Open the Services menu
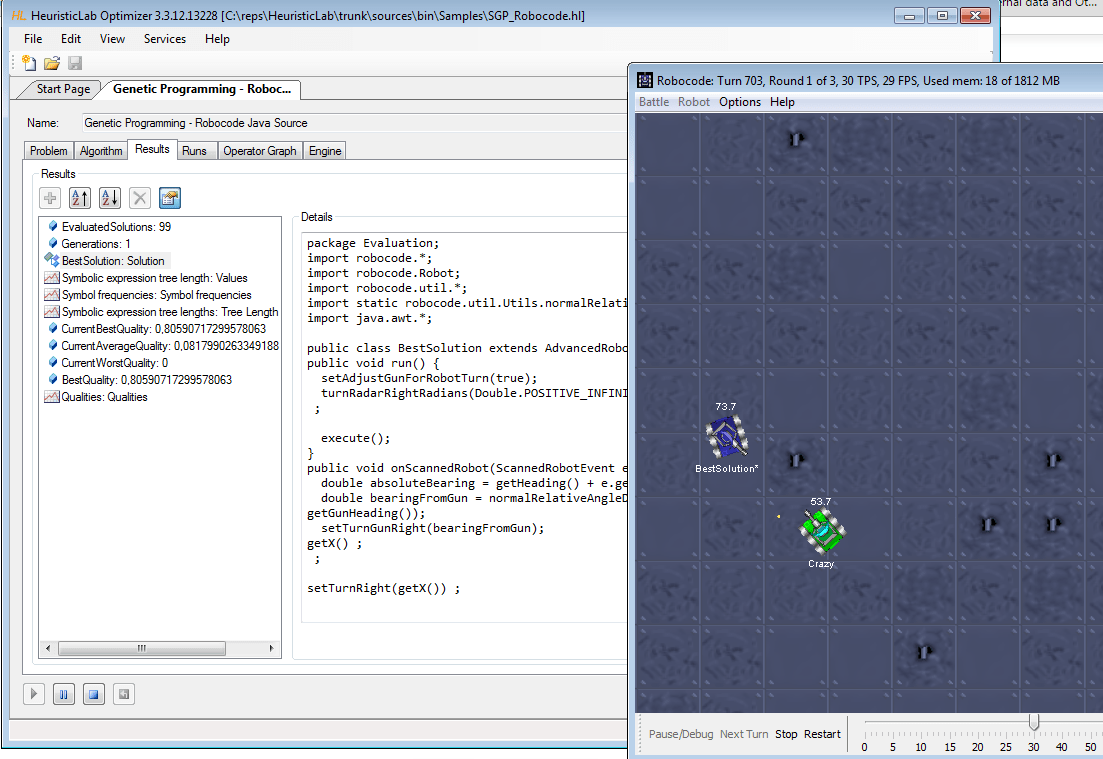 (165, 39)
